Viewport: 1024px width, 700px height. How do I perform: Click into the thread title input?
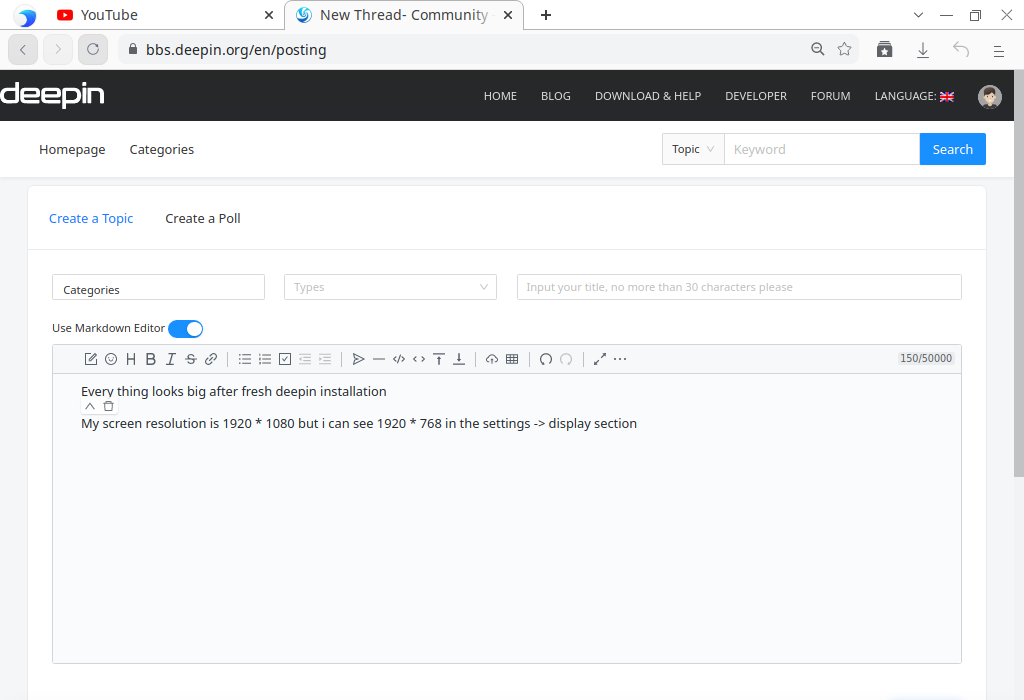(739, 287)
